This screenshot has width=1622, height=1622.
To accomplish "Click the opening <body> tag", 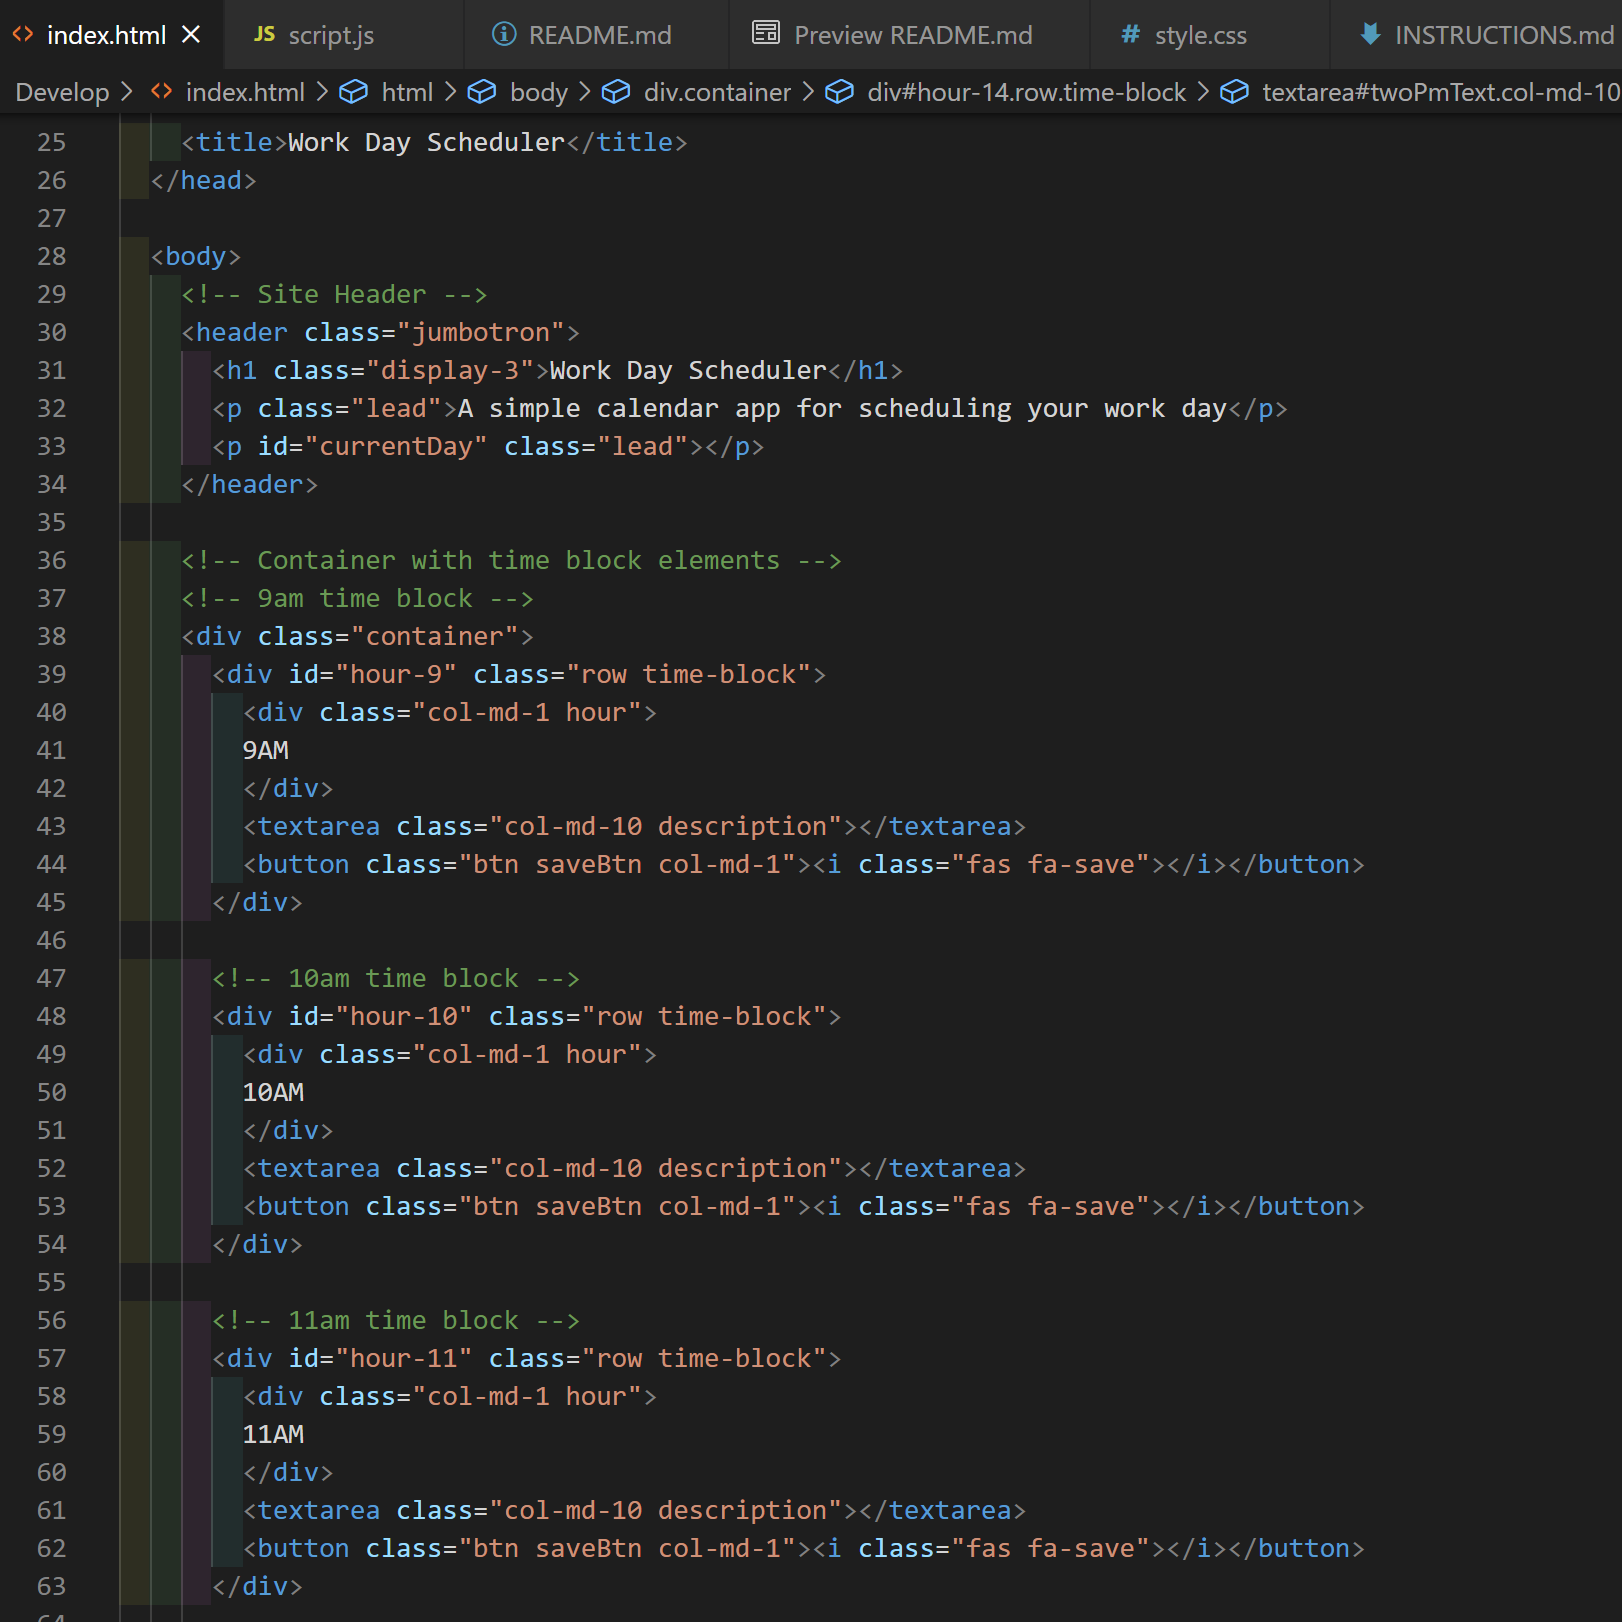I will click(196, 257).
